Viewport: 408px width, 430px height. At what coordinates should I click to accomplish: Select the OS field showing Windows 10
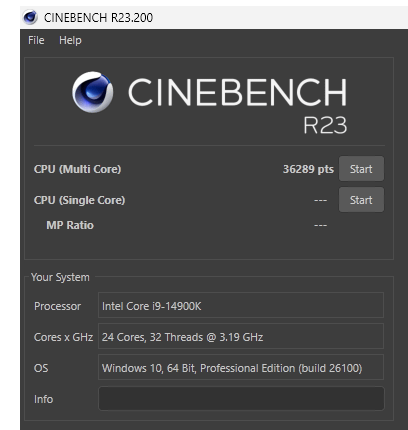pos(241,367)
